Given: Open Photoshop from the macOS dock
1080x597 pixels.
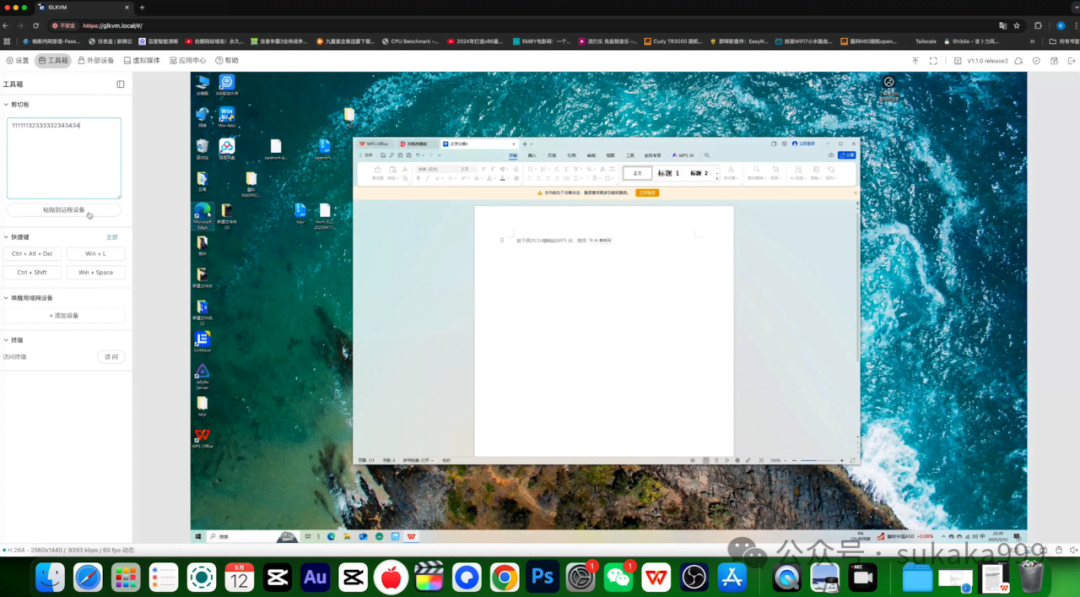Looking at the screenshot, I should [x=542, y=577].
